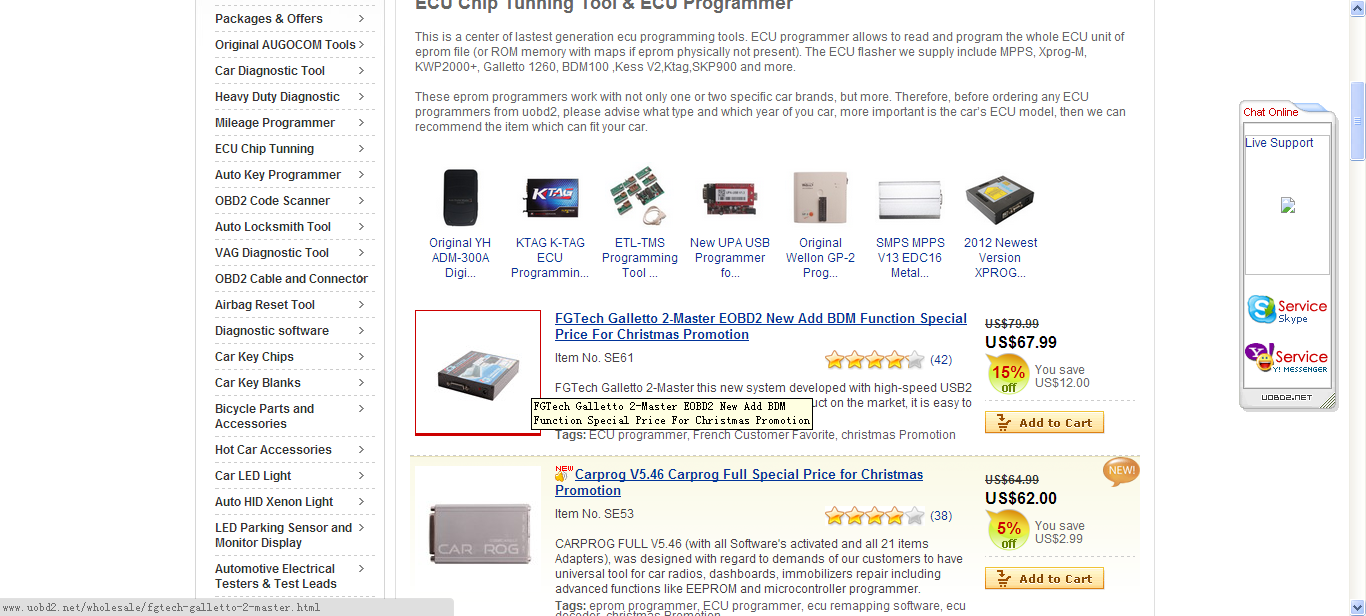Open the New UPA USB Programmer image

[730, 198]
